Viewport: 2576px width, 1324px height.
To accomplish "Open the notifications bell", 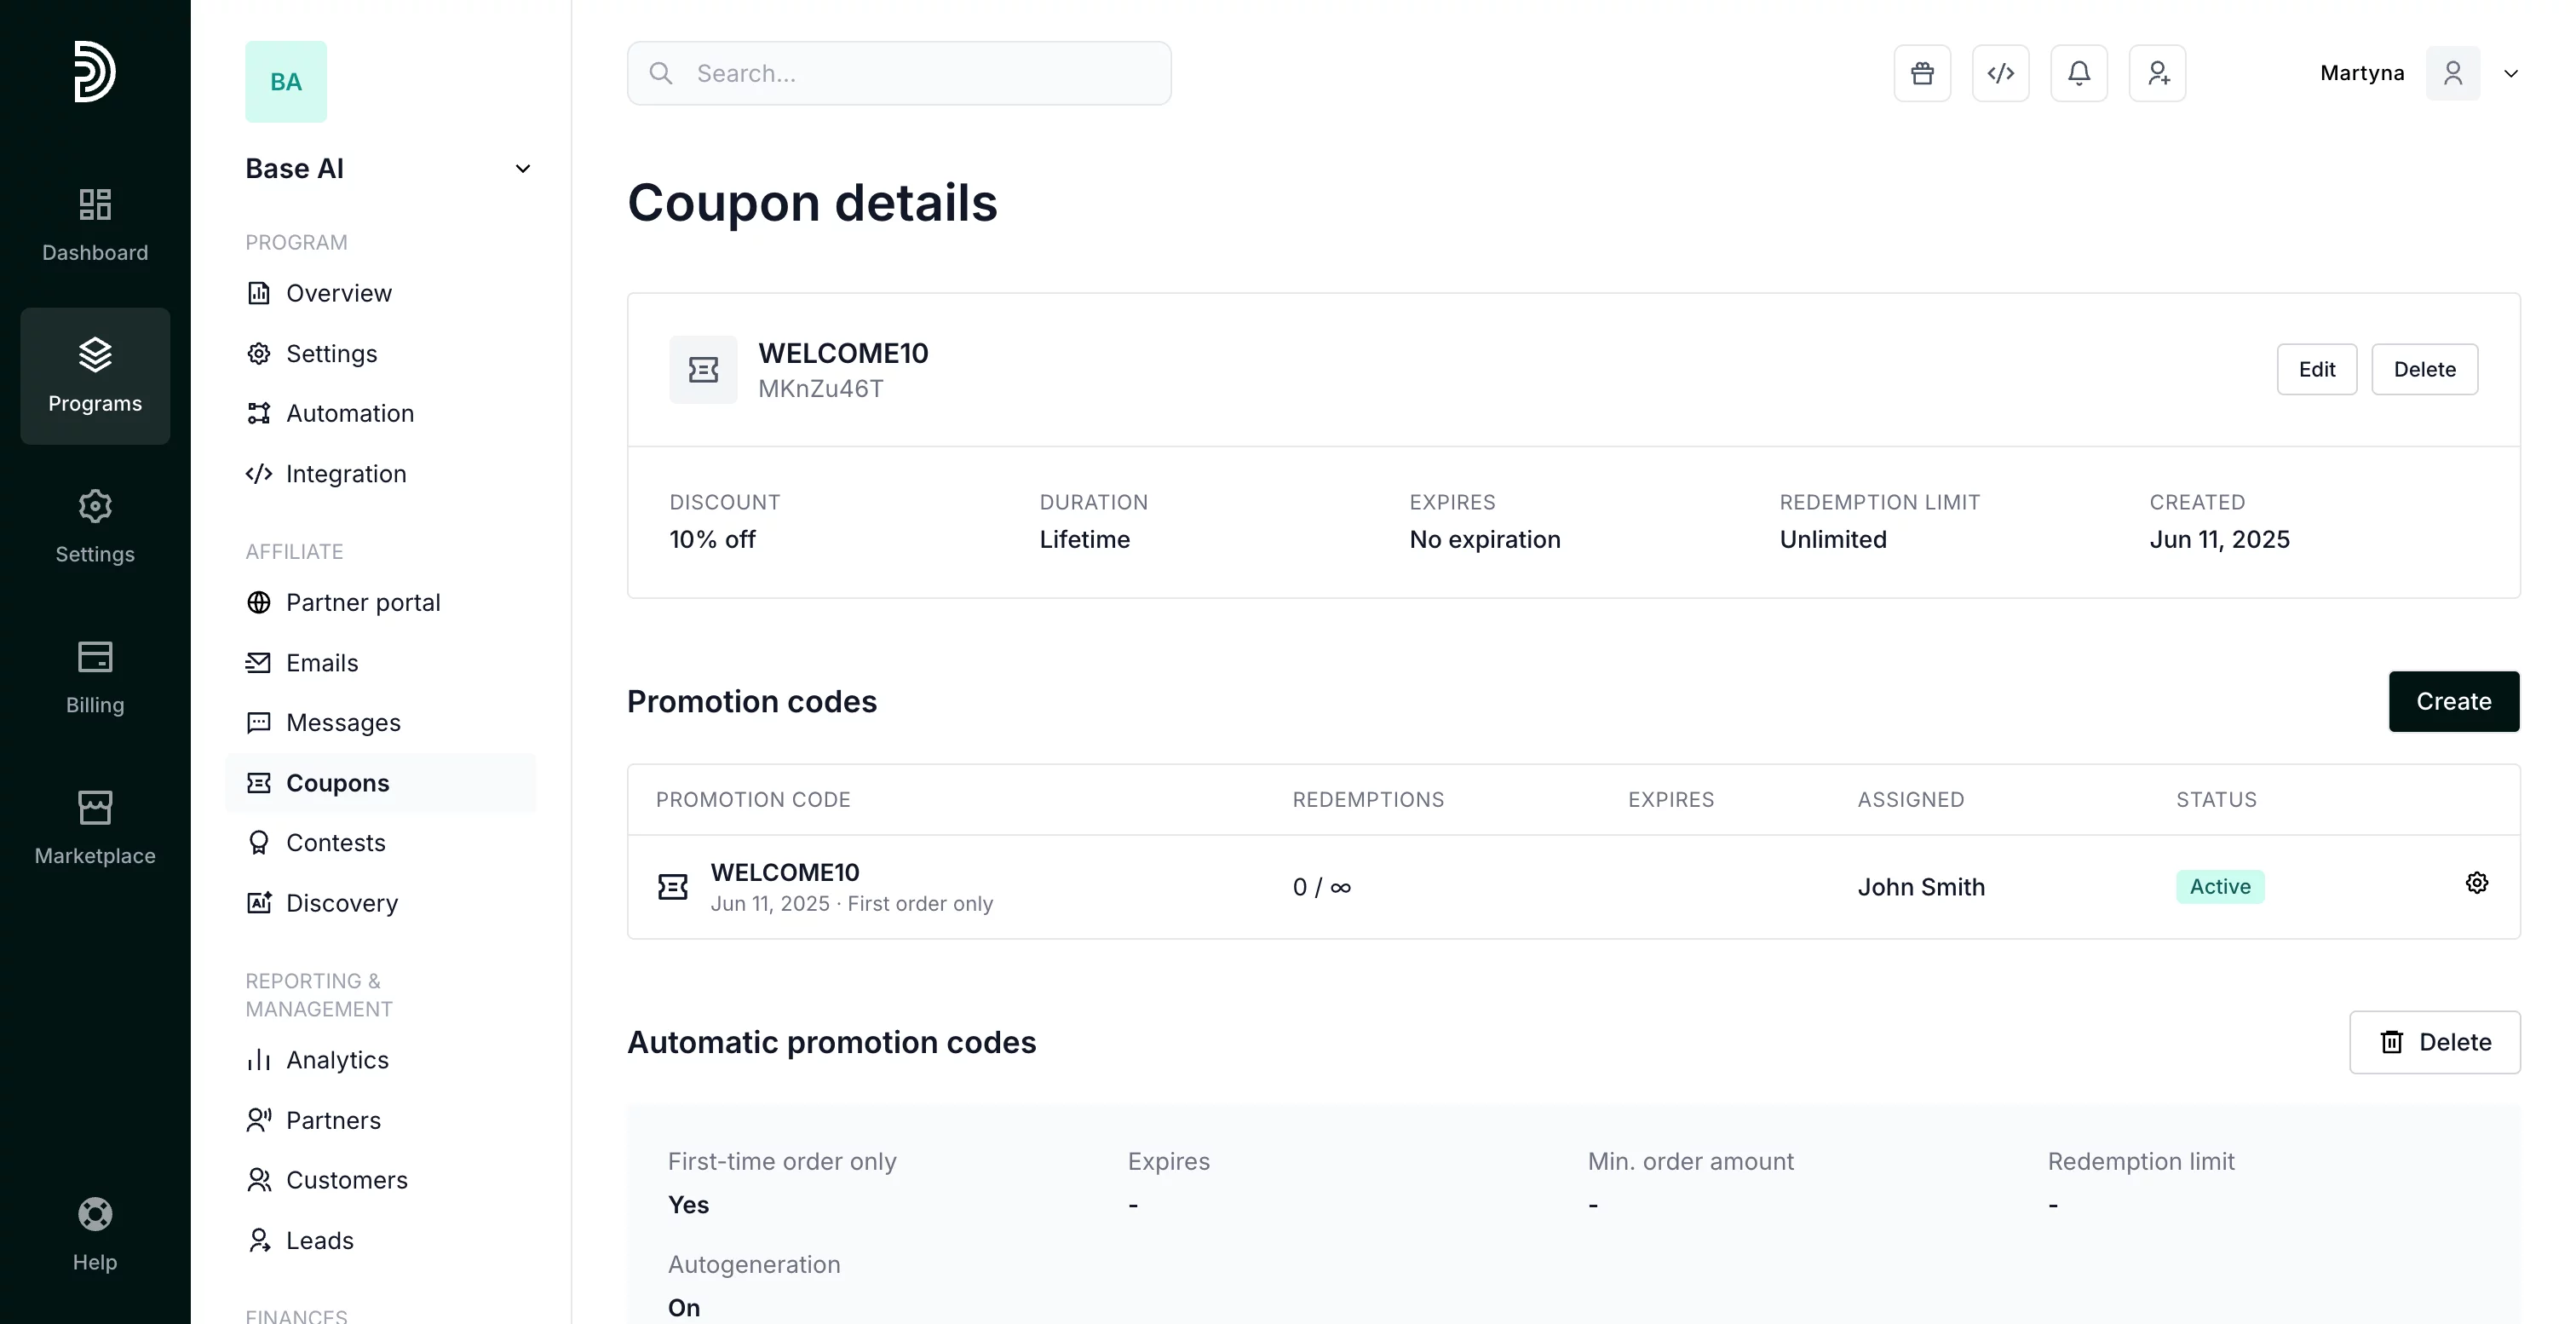I will pos(2079,73).
